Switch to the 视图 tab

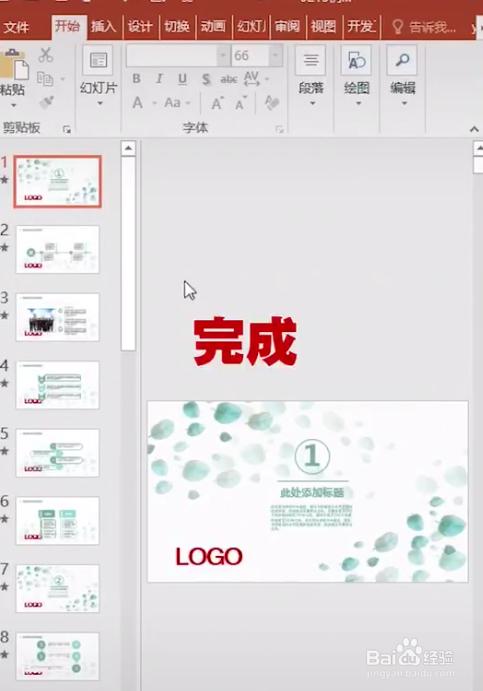click(323, 27)
